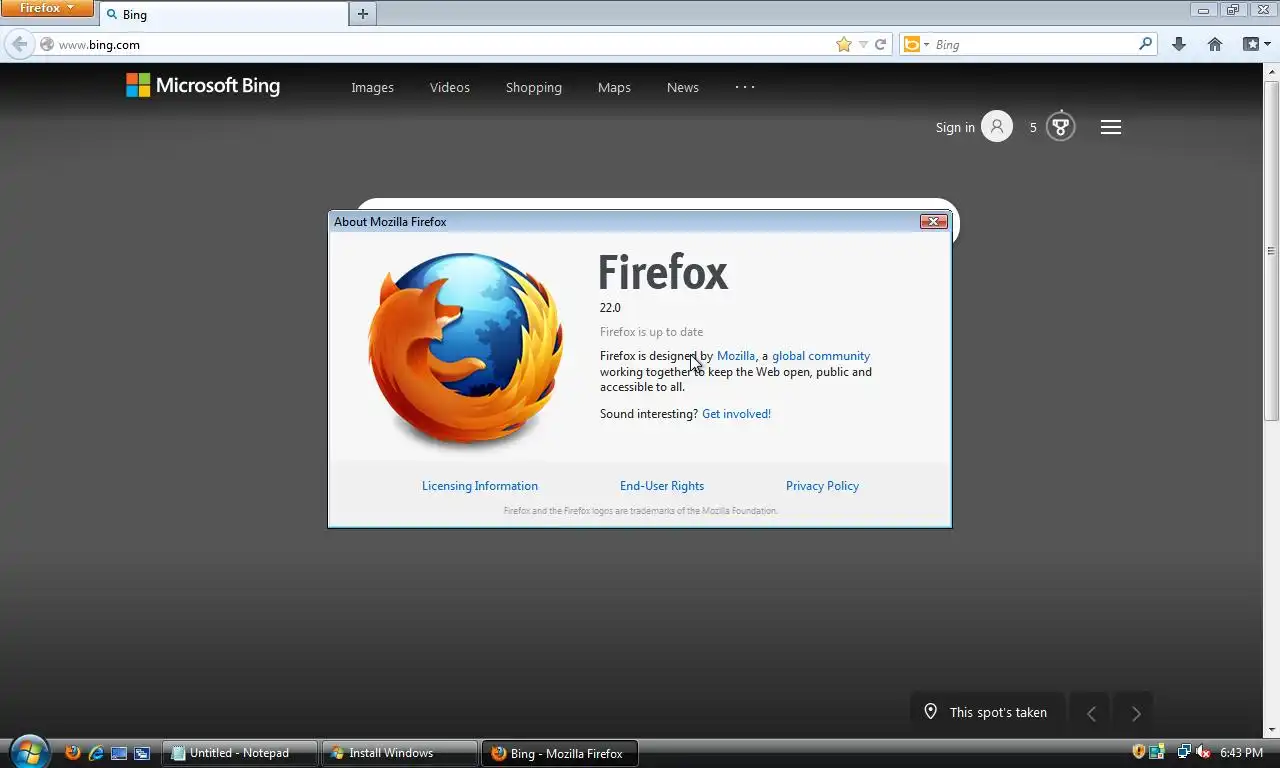Open Shopping on Bing navigation

point(534,87)
